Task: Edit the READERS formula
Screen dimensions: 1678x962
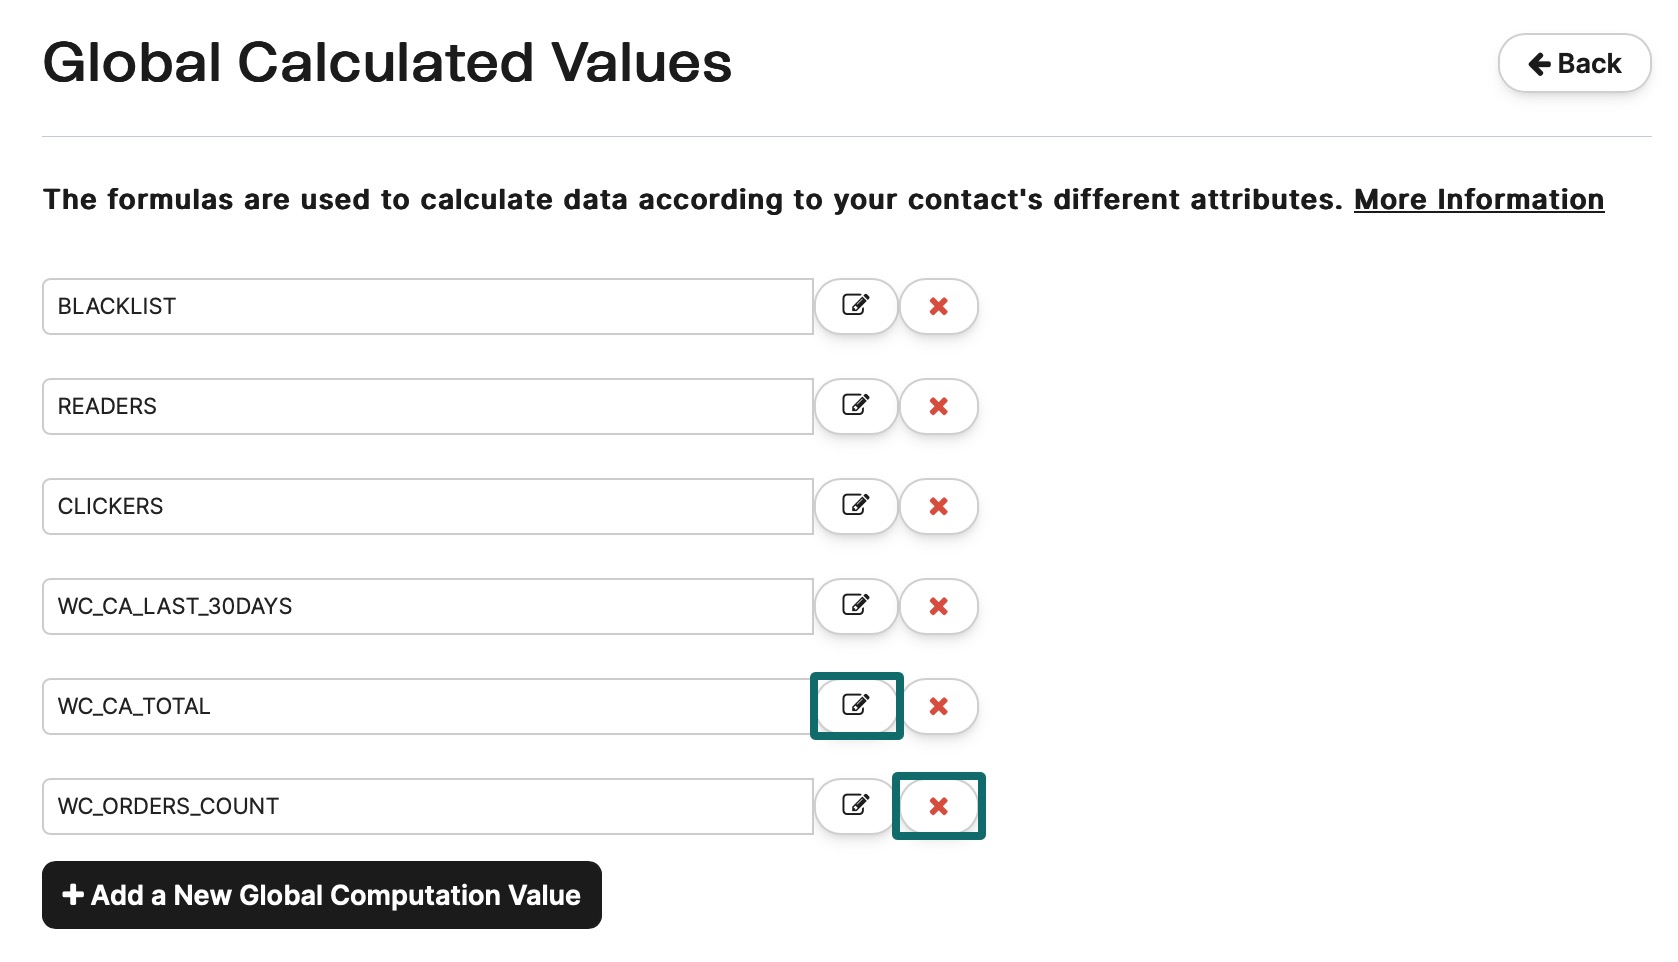Action: 856,406
